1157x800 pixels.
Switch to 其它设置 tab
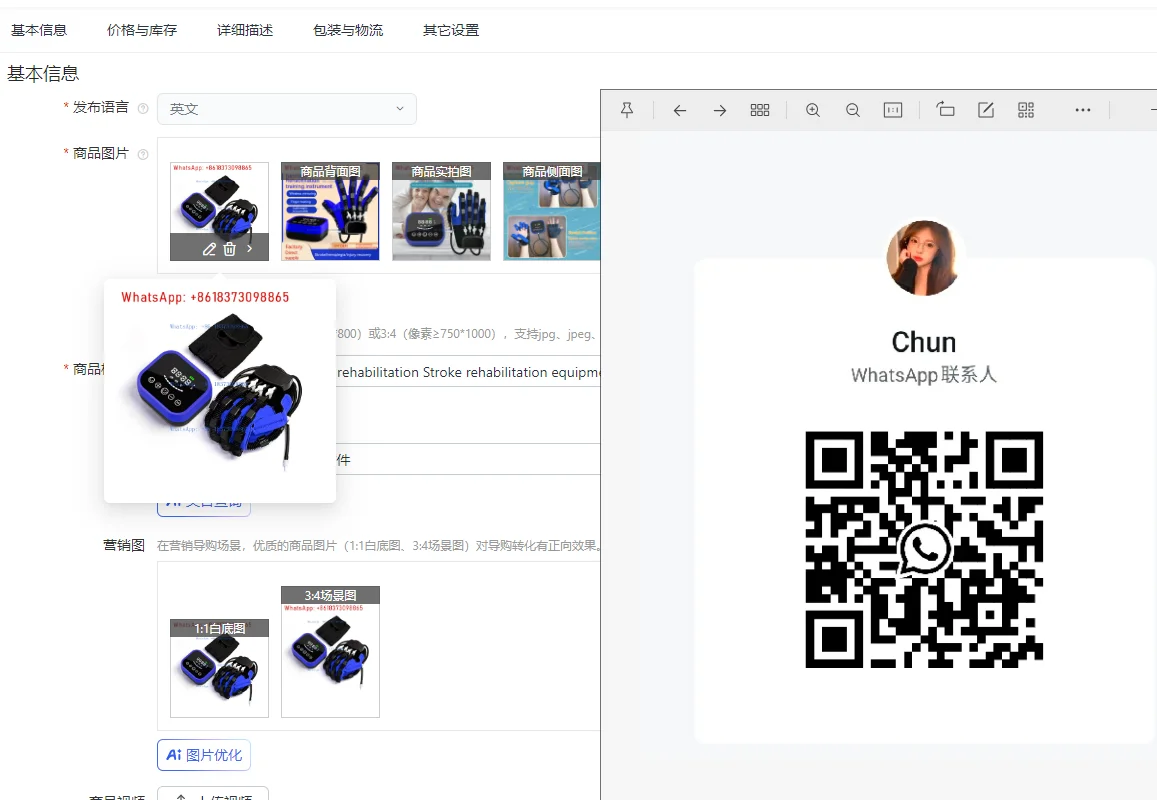[x=451, y=30]
